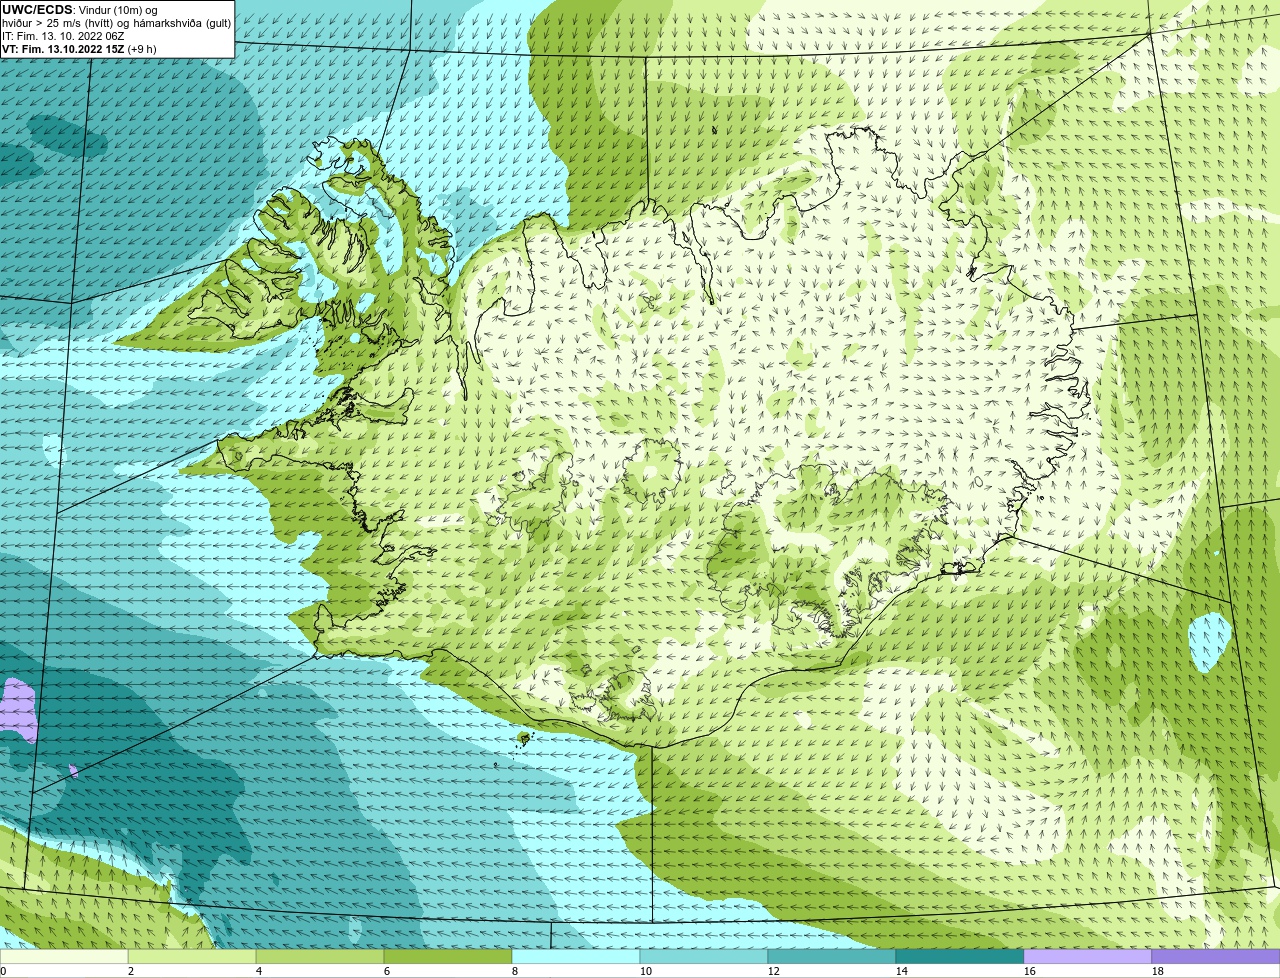This screenshot has width=1280, height=978.
Task: Click the 'VT: Fim. 13.10.2022 15Z (+9 h)' line
Action: click(x=79, y=49)
